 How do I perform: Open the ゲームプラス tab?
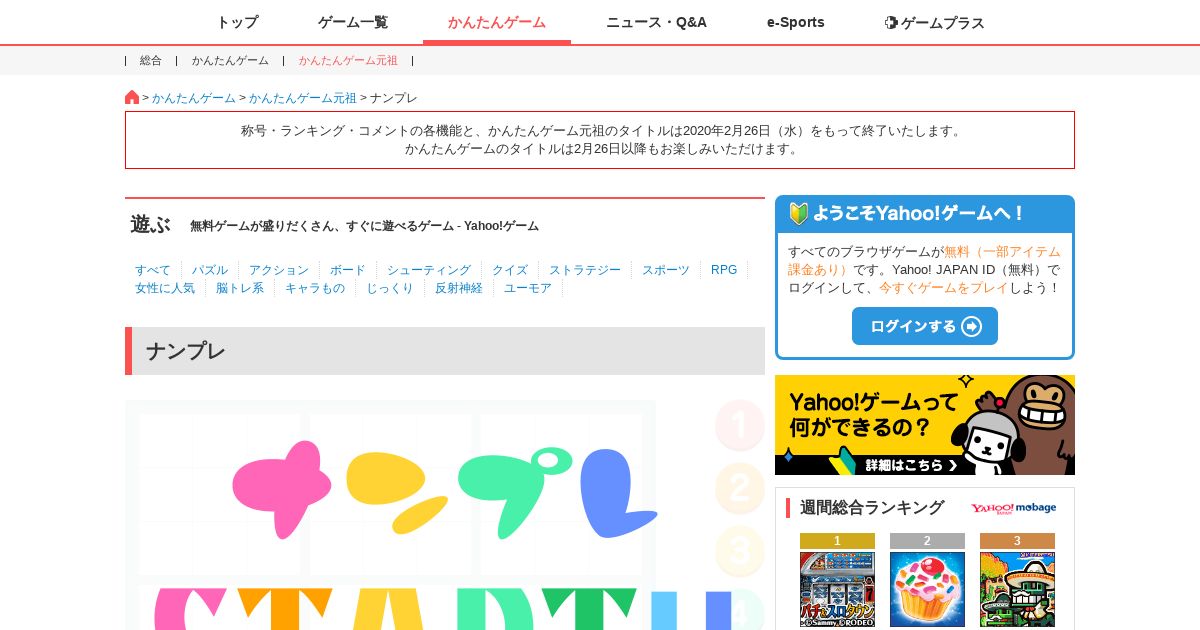tap(935, 22)
